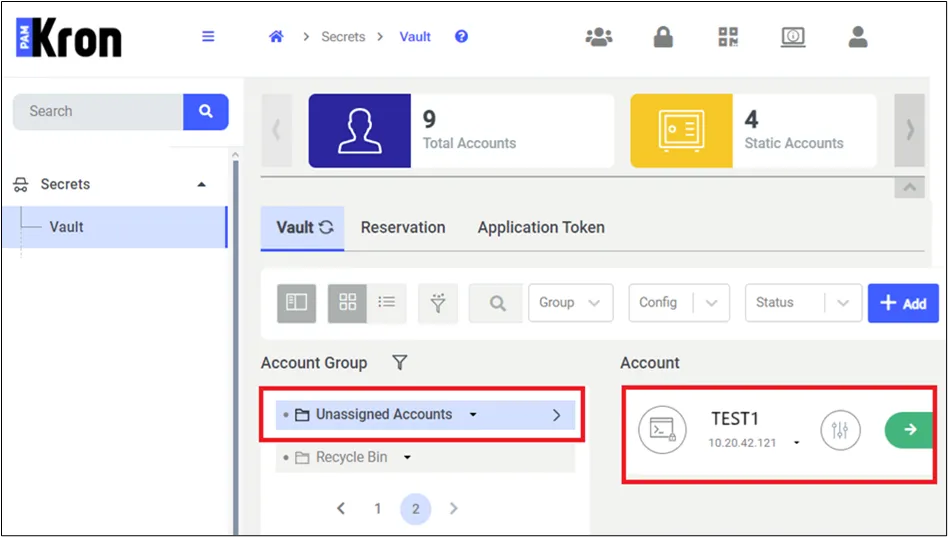Switch to list view layout
Image resolution: width=948 pixels, height=537 pixels.
pyautogui.click(x=386, y=302)
